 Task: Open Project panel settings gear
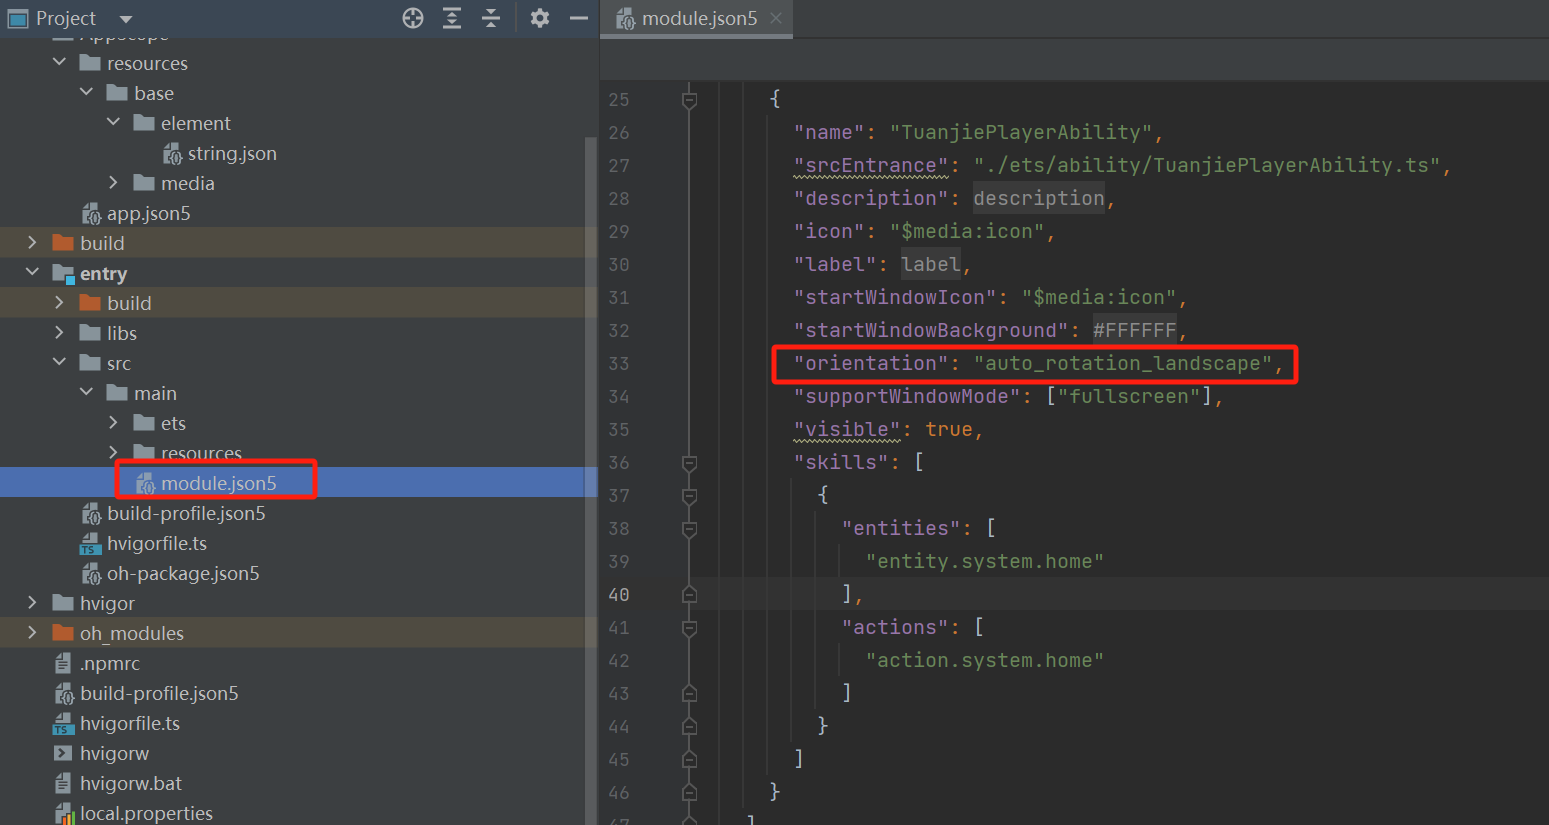pos(540,18)
